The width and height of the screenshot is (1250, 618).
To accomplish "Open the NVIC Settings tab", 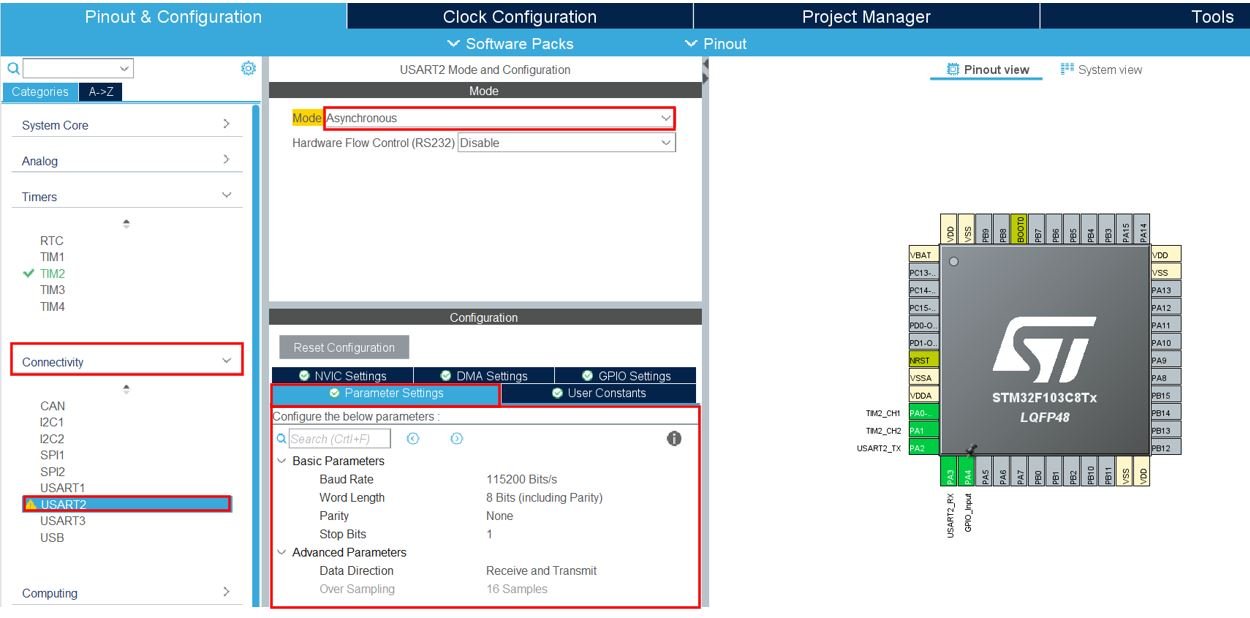I will click(343, 376).
